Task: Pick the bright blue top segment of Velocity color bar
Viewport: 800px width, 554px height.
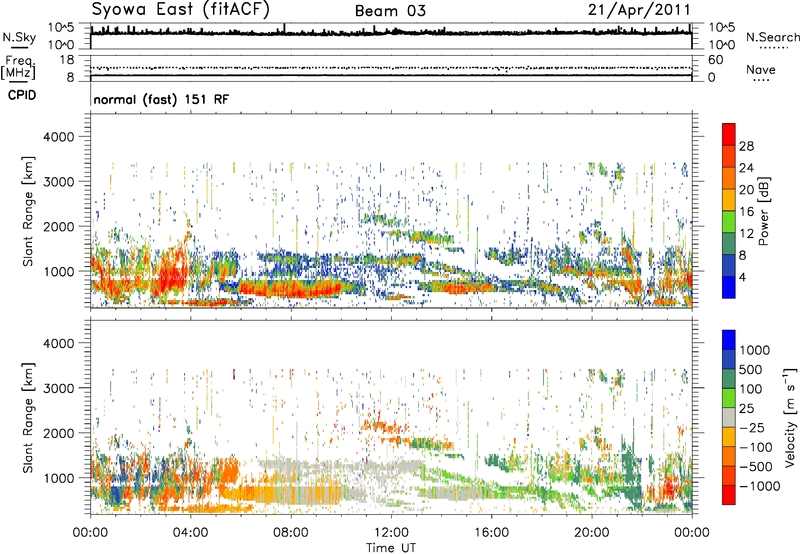Action: [x=729, y=340]
